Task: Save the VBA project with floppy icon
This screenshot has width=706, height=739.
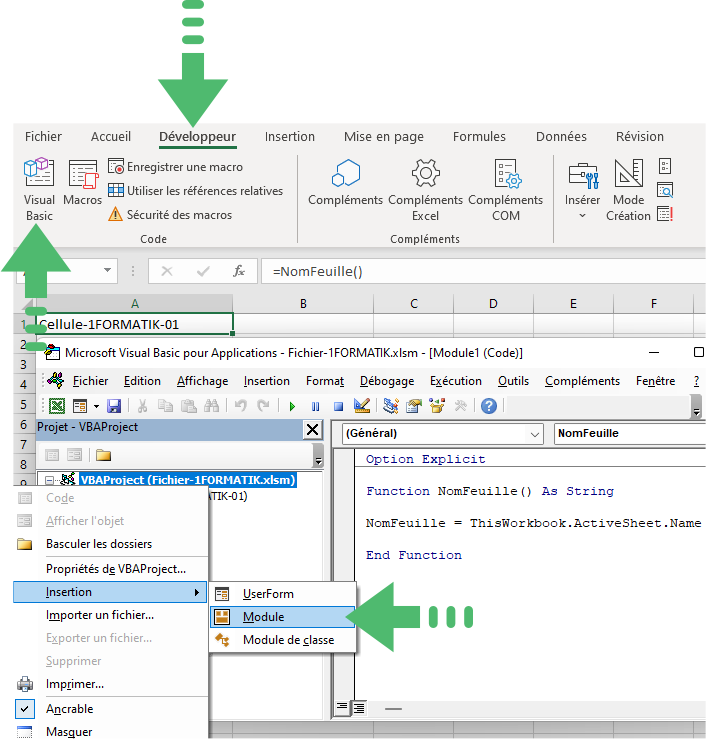Action: click(x=114, y=406)
